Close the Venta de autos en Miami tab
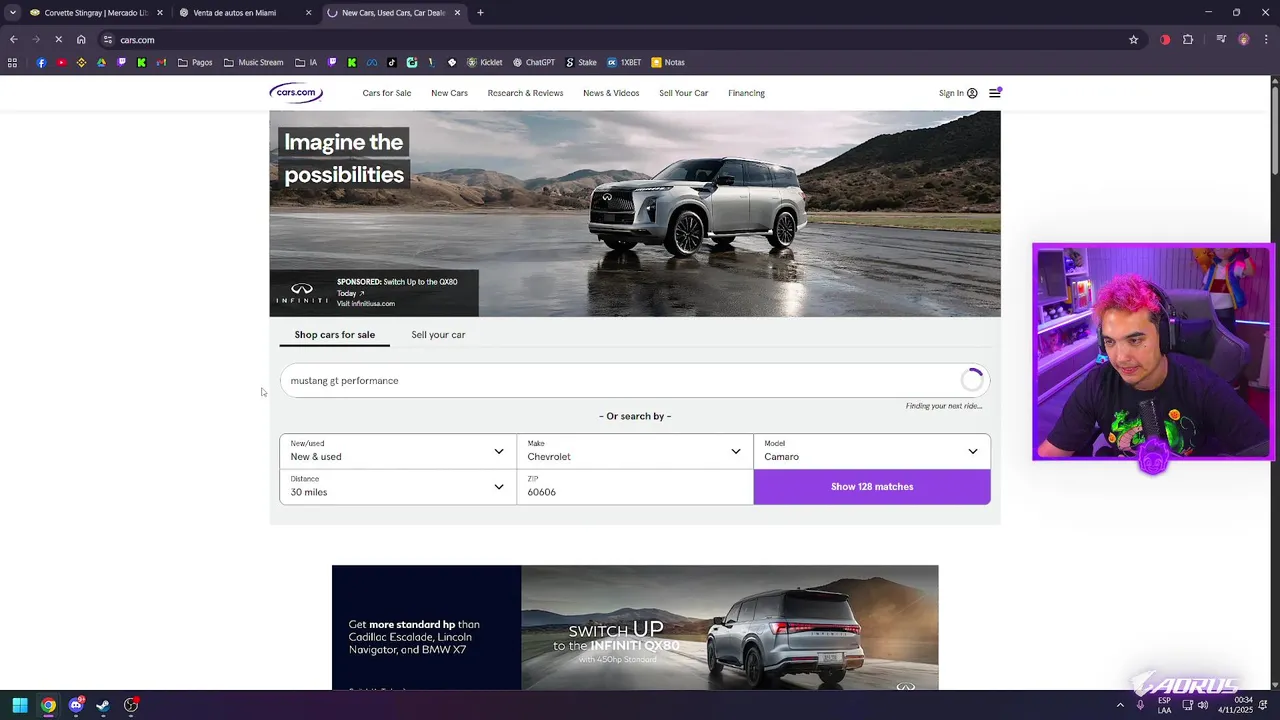Image resolution: width=1280 pixels, height=720 pixels. pos(309,13)
